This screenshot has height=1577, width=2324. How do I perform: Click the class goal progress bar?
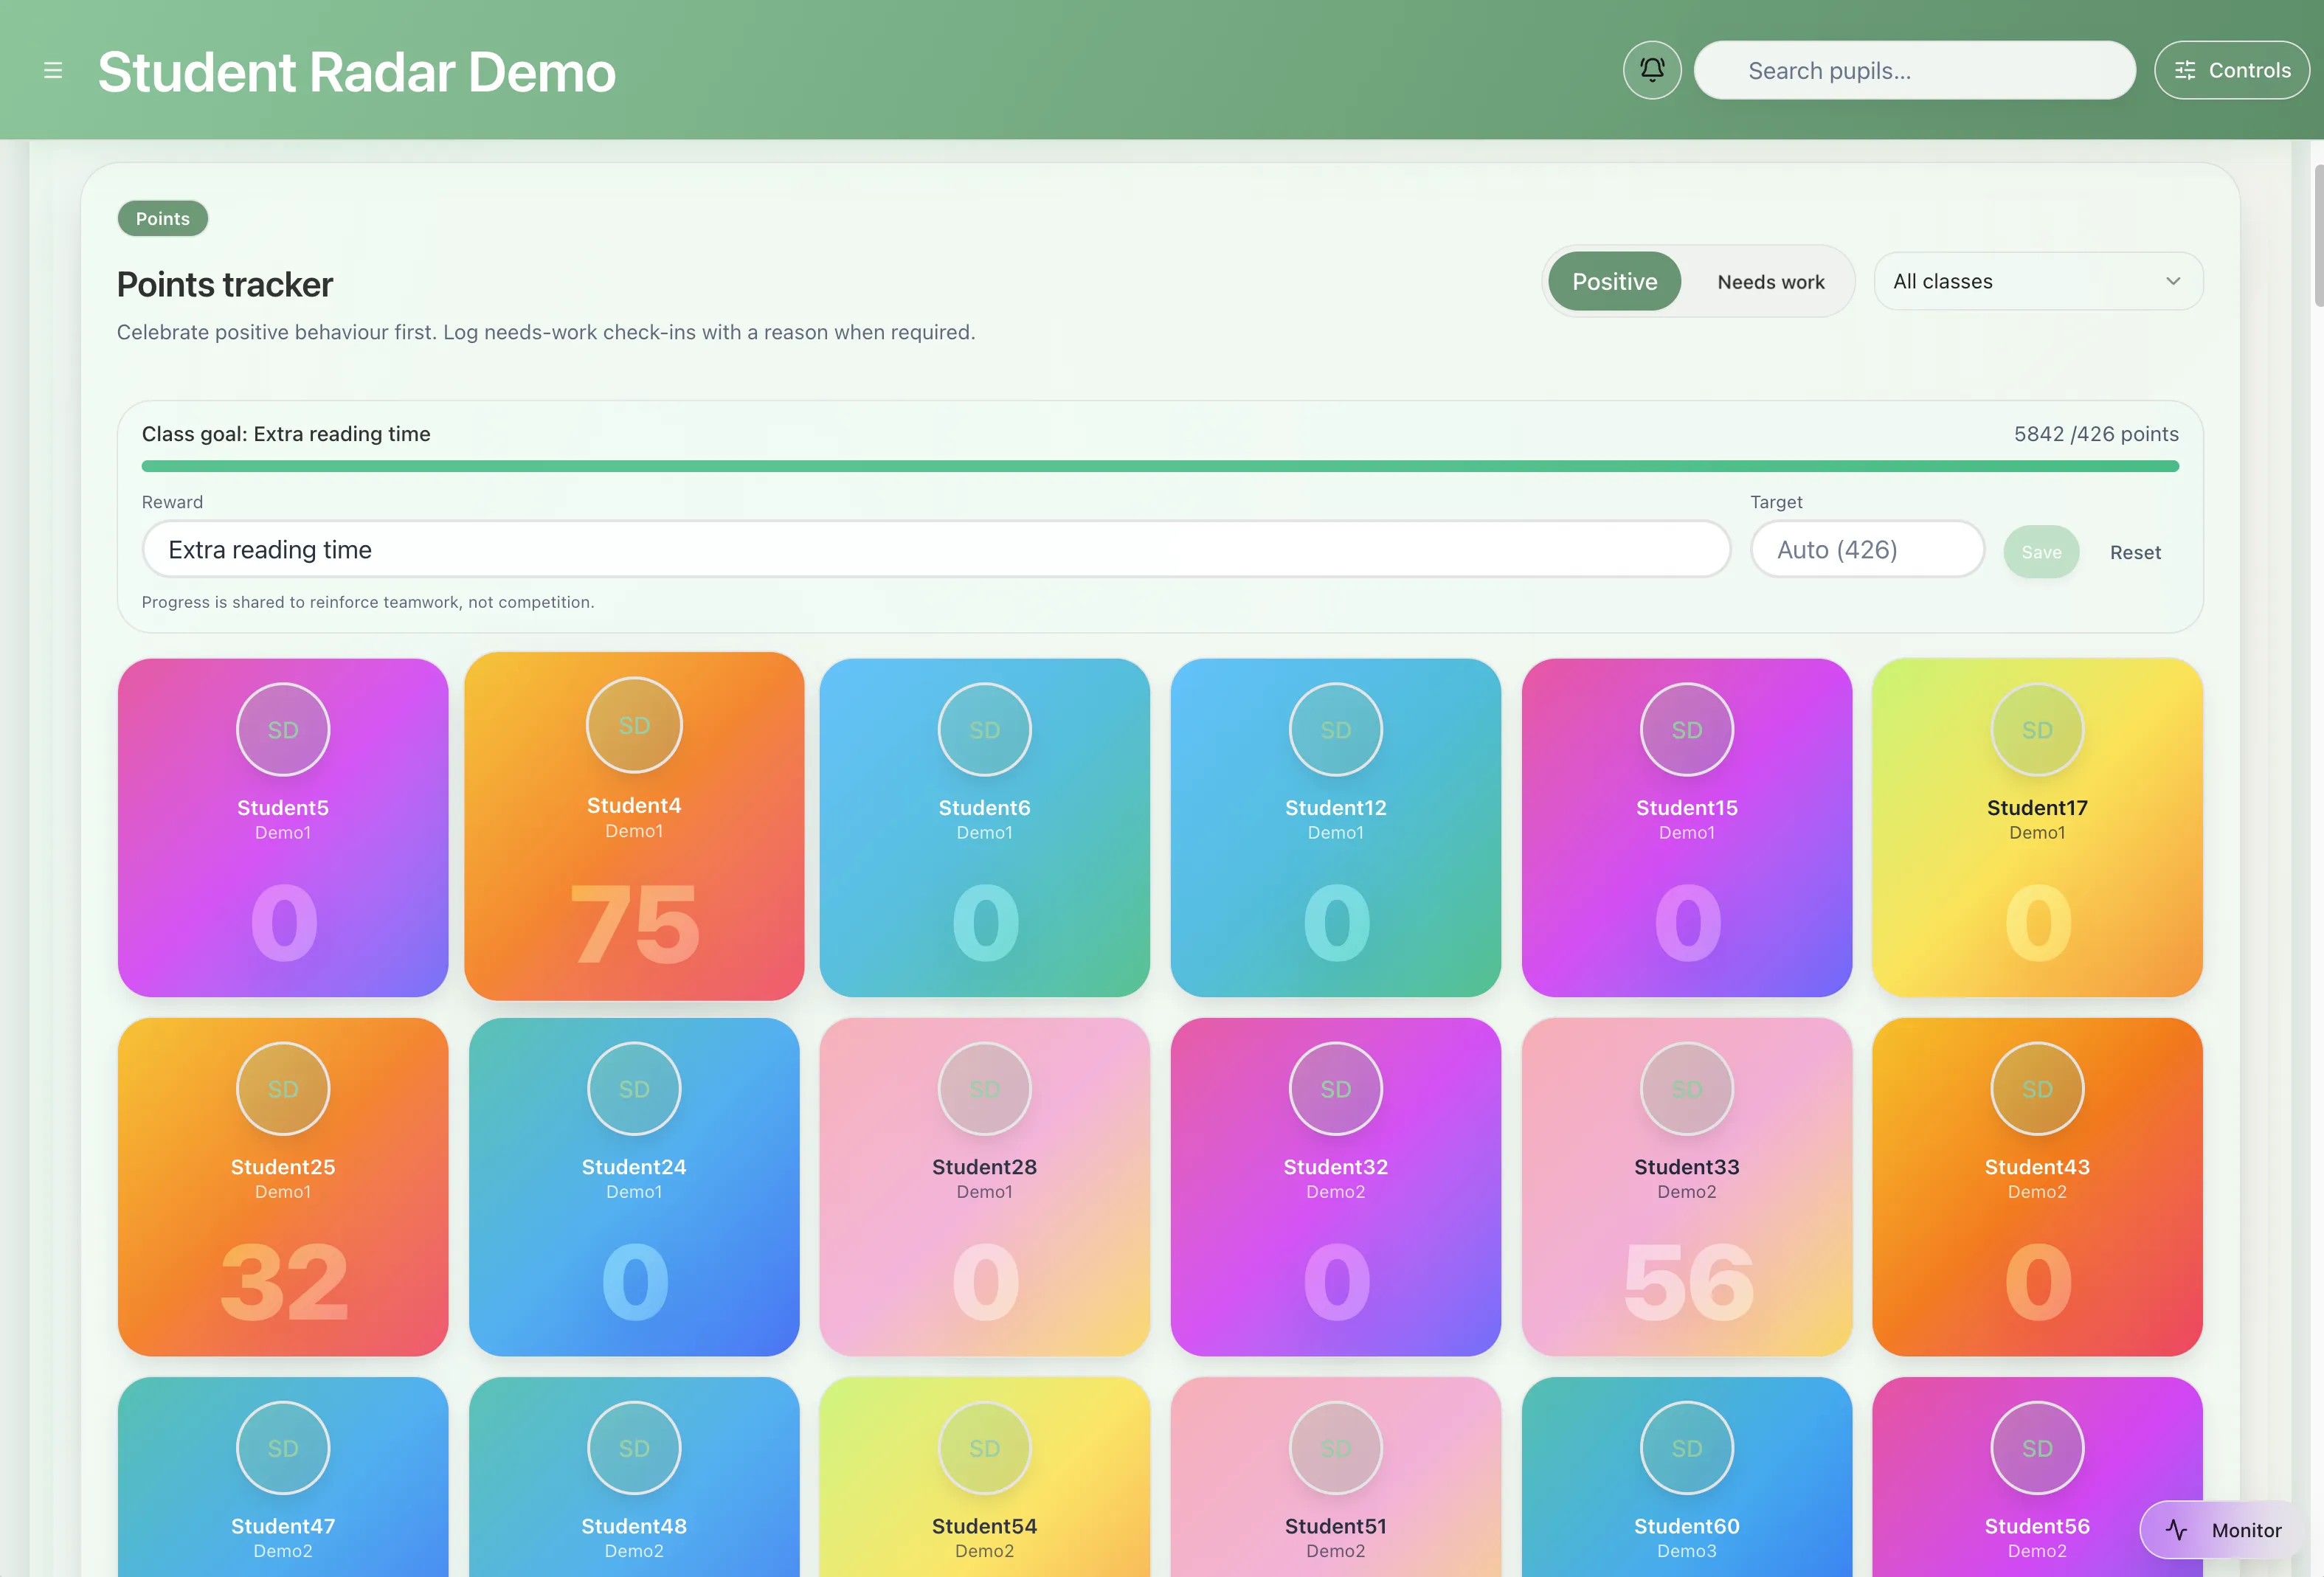1160,466
